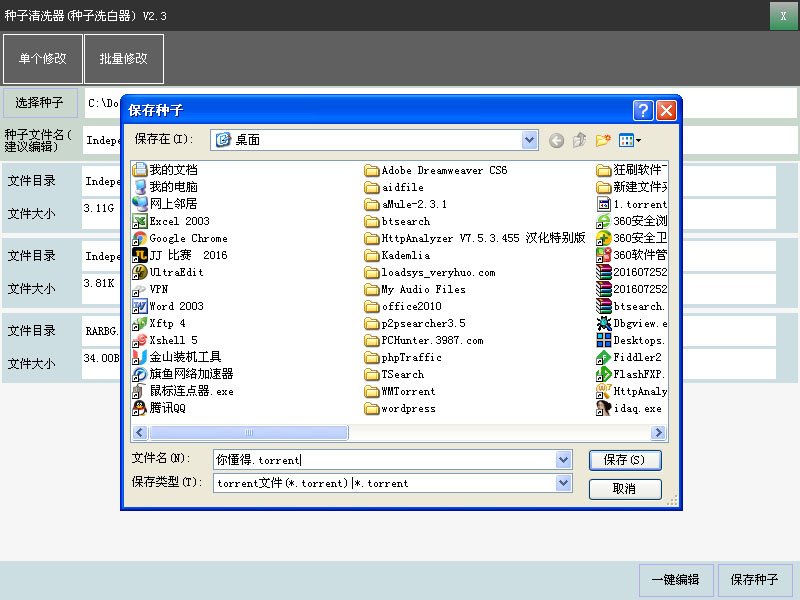Viewport: 800px width, 600px height.
Task: Select the Dbgview file icon
Action: [604, 323]
